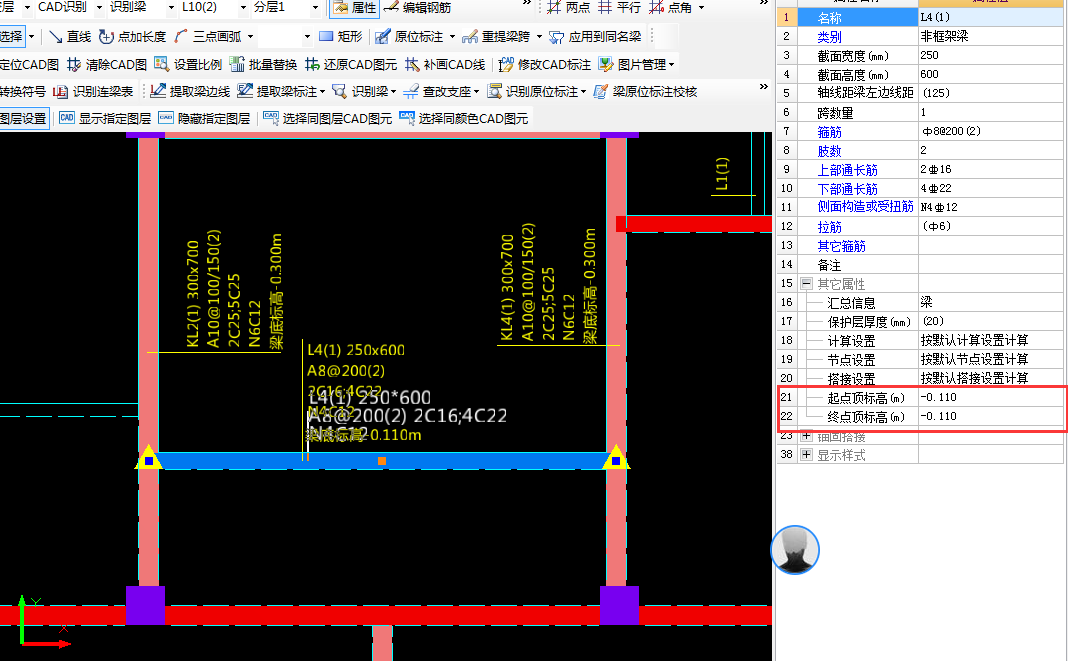
Task: Select the 两点 two-point auxiliary axis tool
Action: pyautogui.click(x=569, y=8)
